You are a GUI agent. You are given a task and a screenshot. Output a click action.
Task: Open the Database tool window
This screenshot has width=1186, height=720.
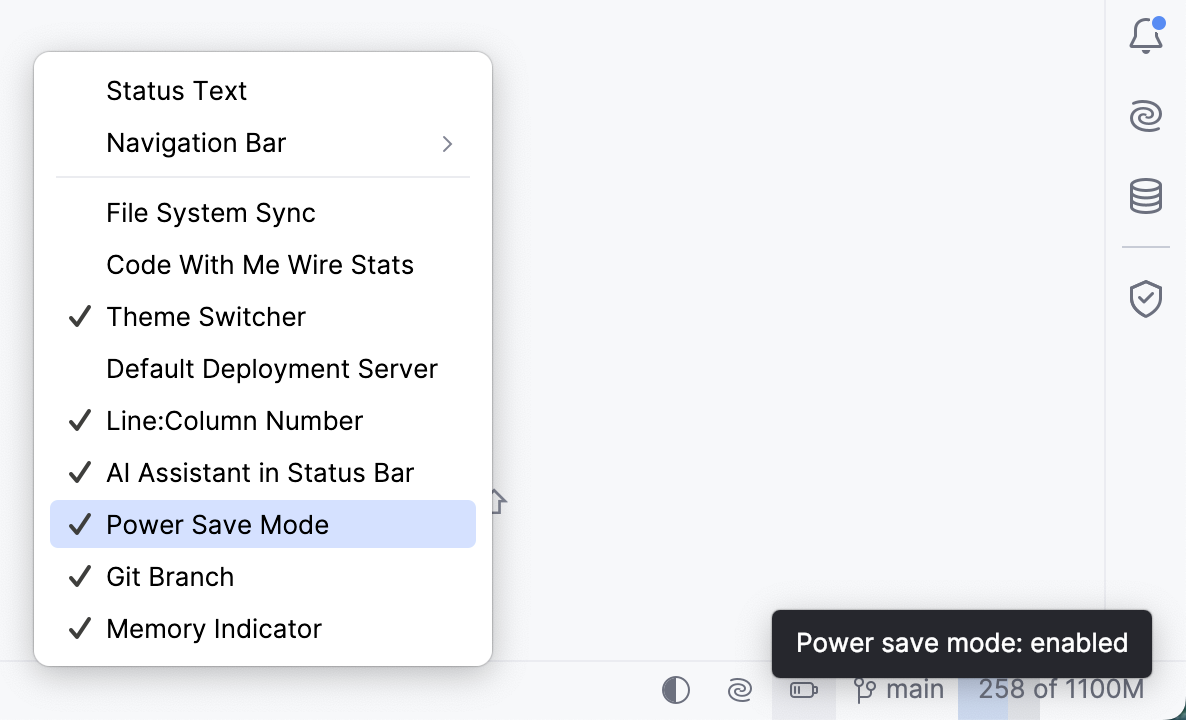pyautogui.click(x=1145, y=196)
